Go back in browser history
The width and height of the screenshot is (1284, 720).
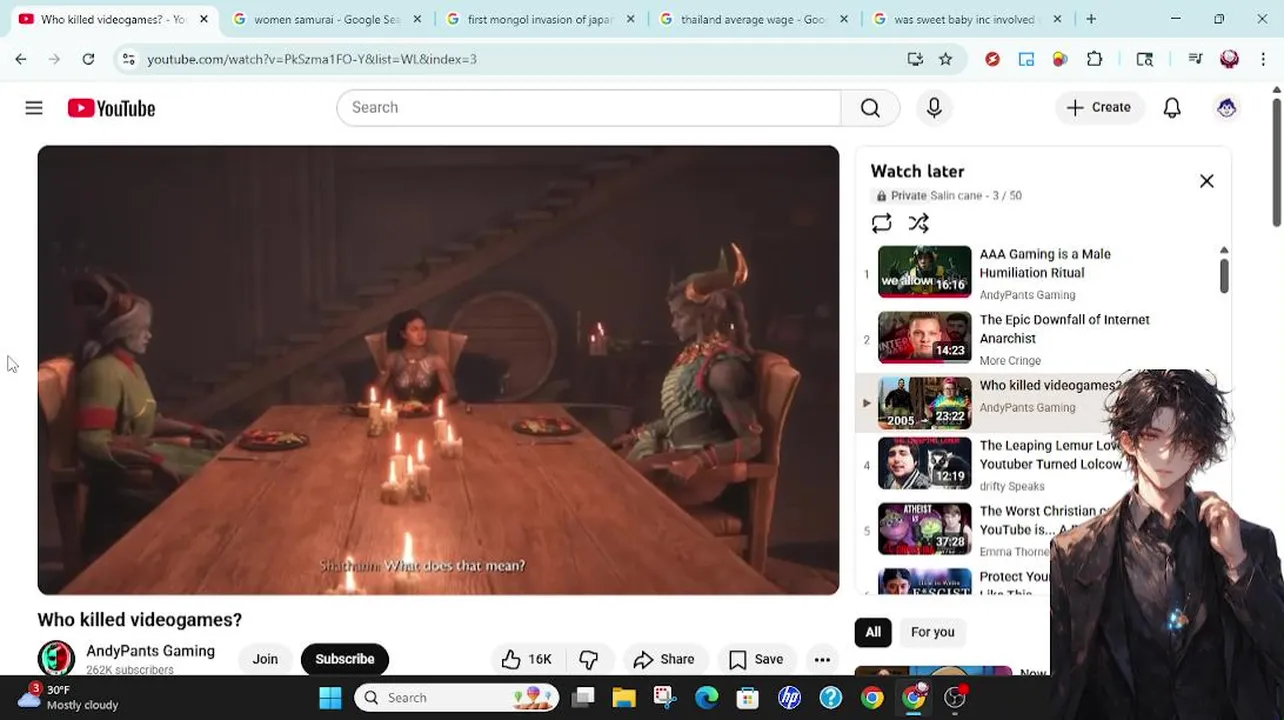click(21, 59)
